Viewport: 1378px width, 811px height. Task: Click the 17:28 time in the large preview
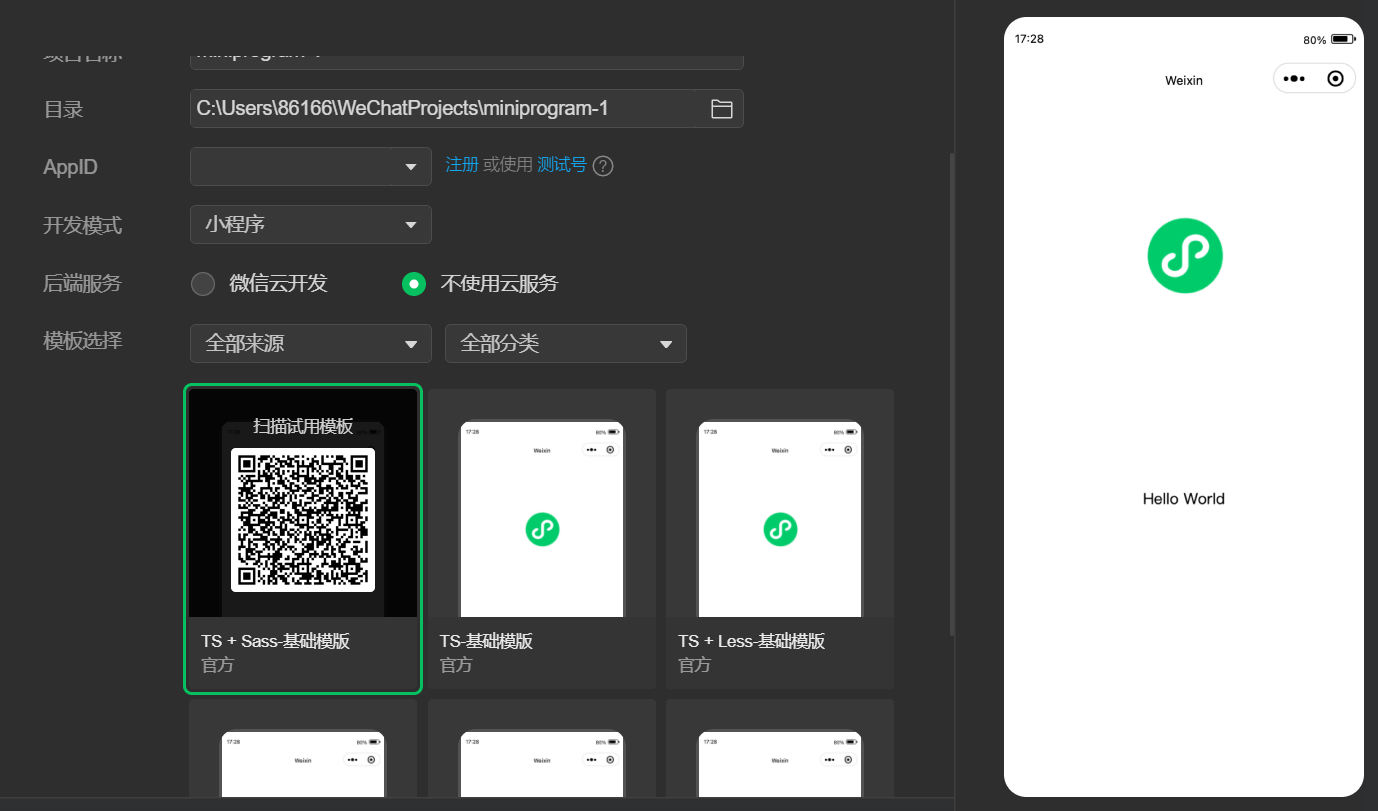[1029, 39]
